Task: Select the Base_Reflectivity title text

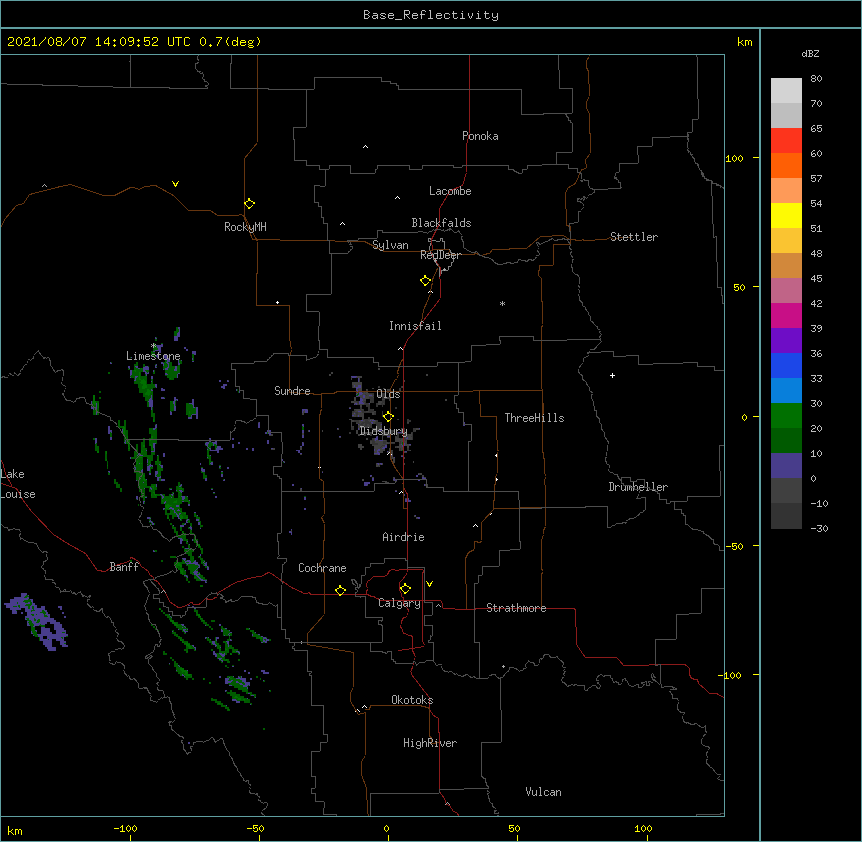Action: [x=431, y=15]
